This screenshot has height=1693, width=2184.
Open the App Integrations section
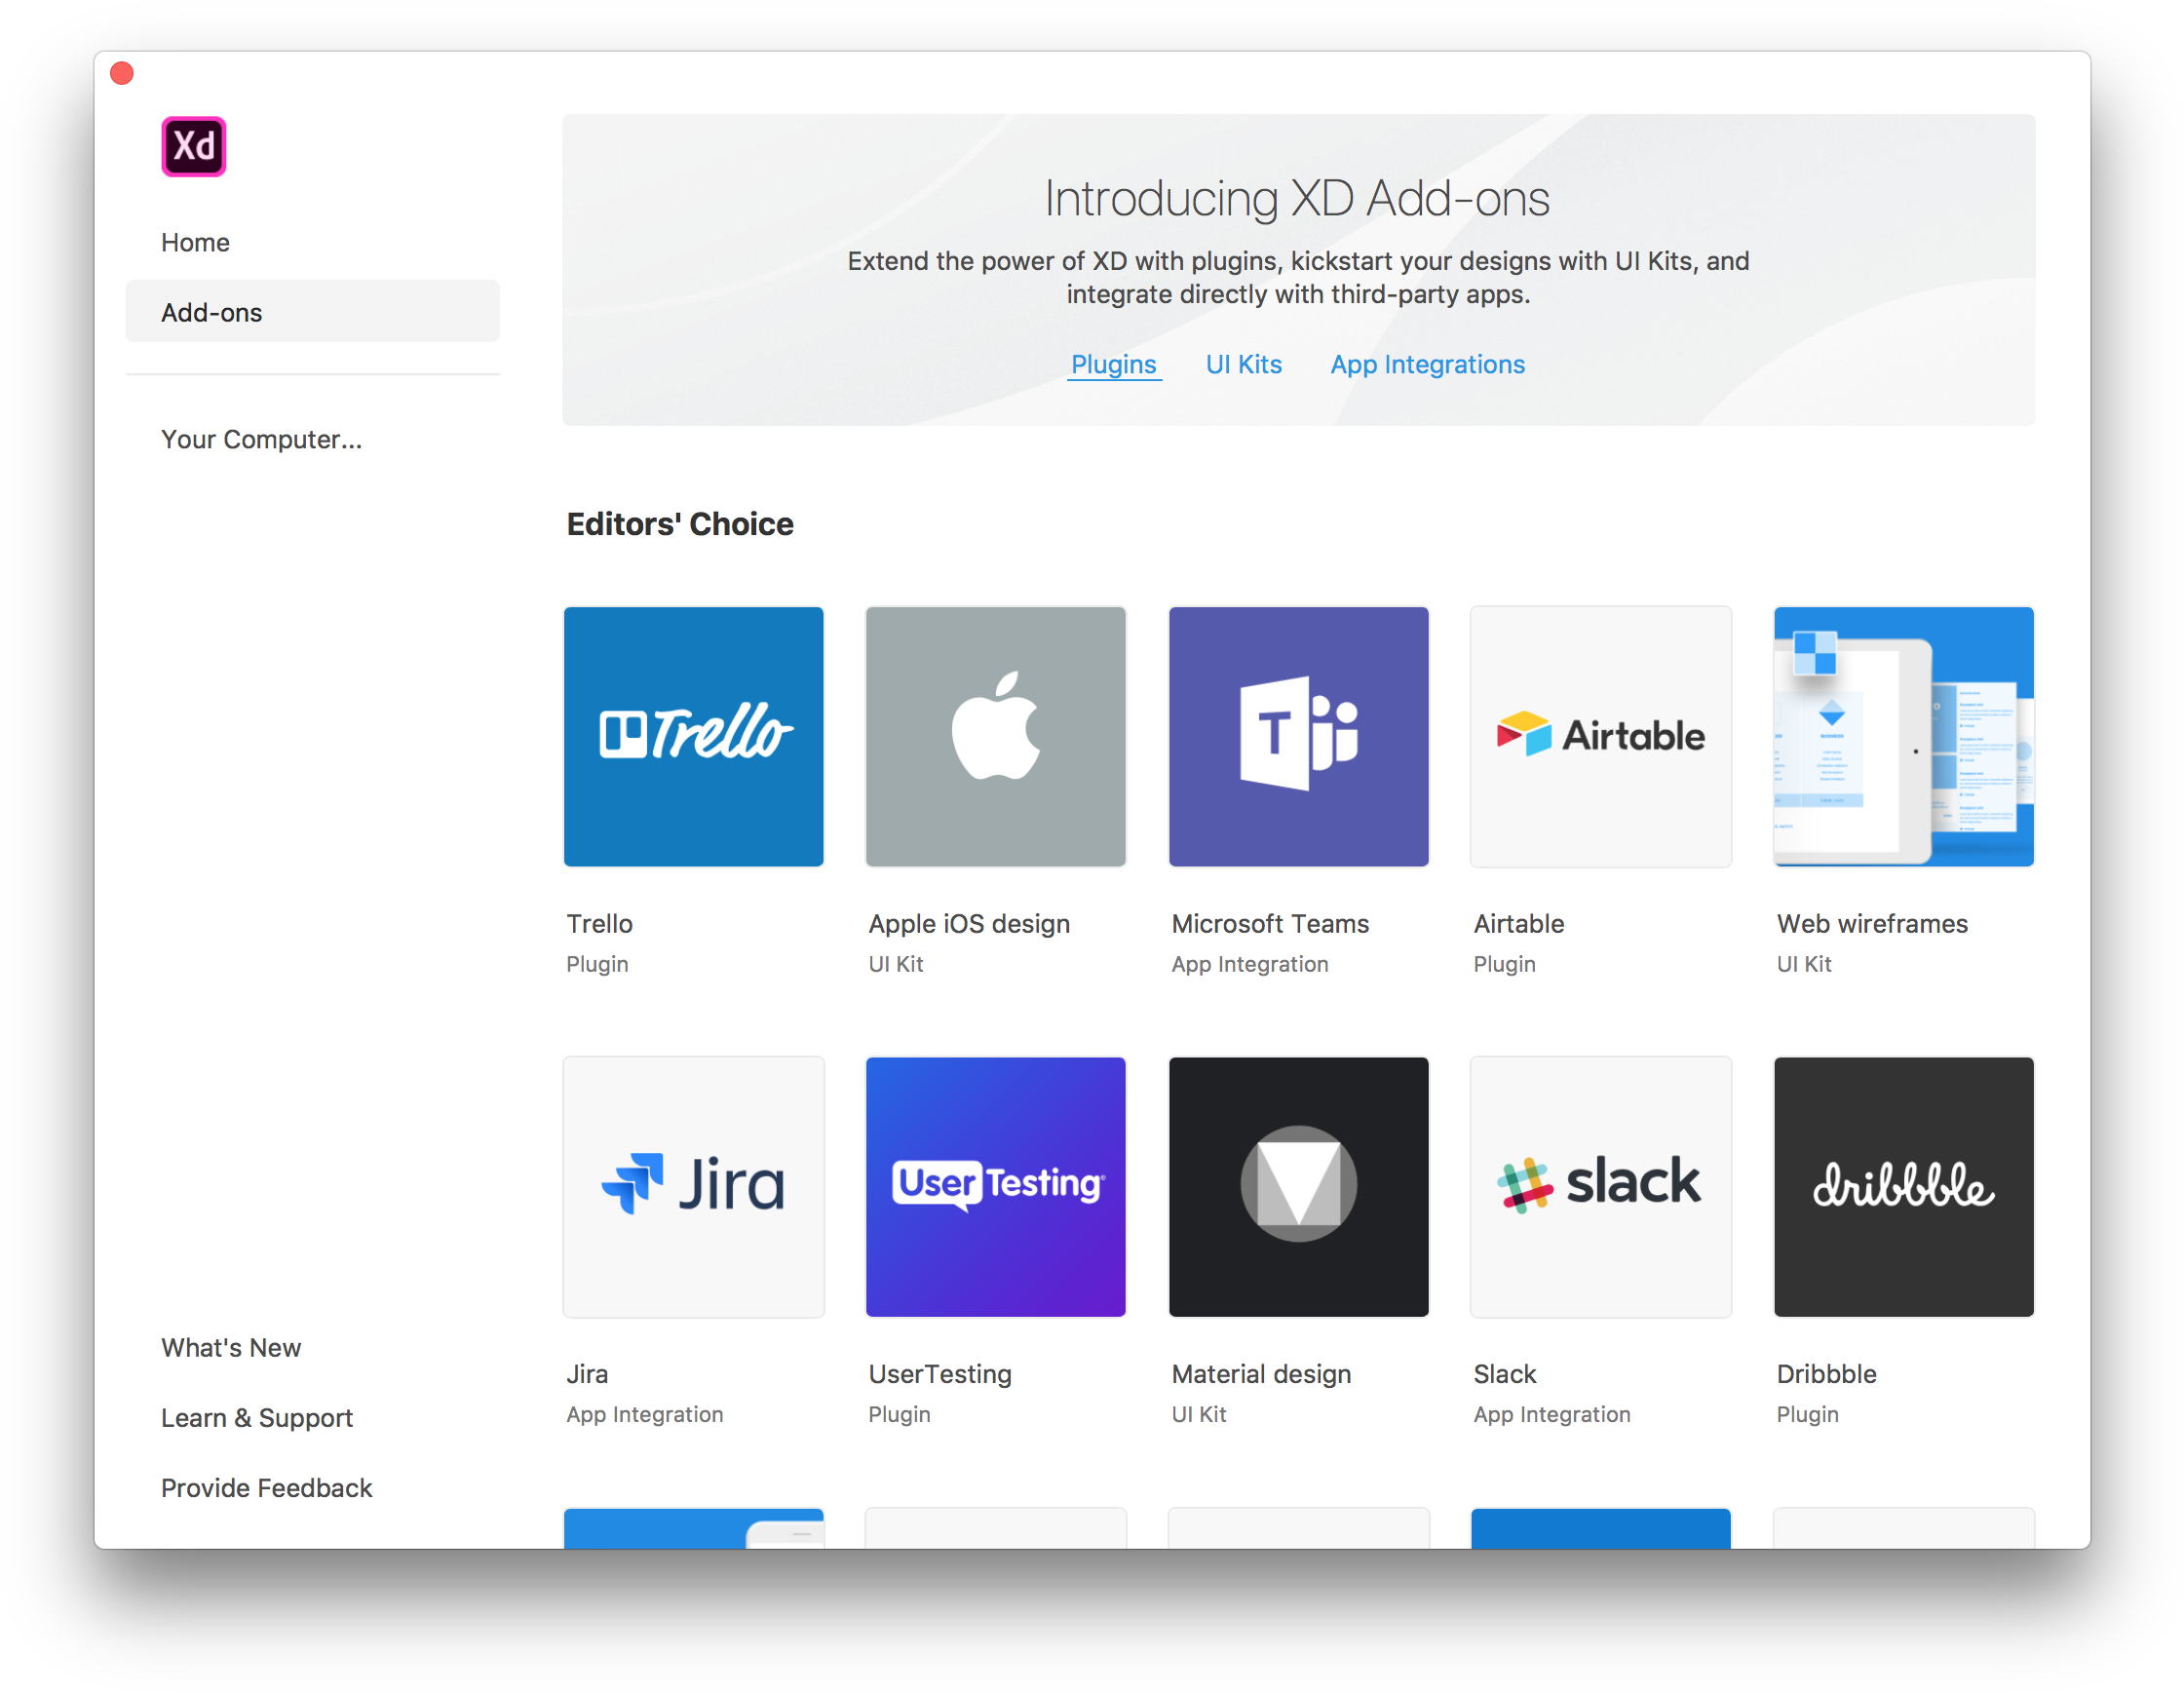(1427, 366)
